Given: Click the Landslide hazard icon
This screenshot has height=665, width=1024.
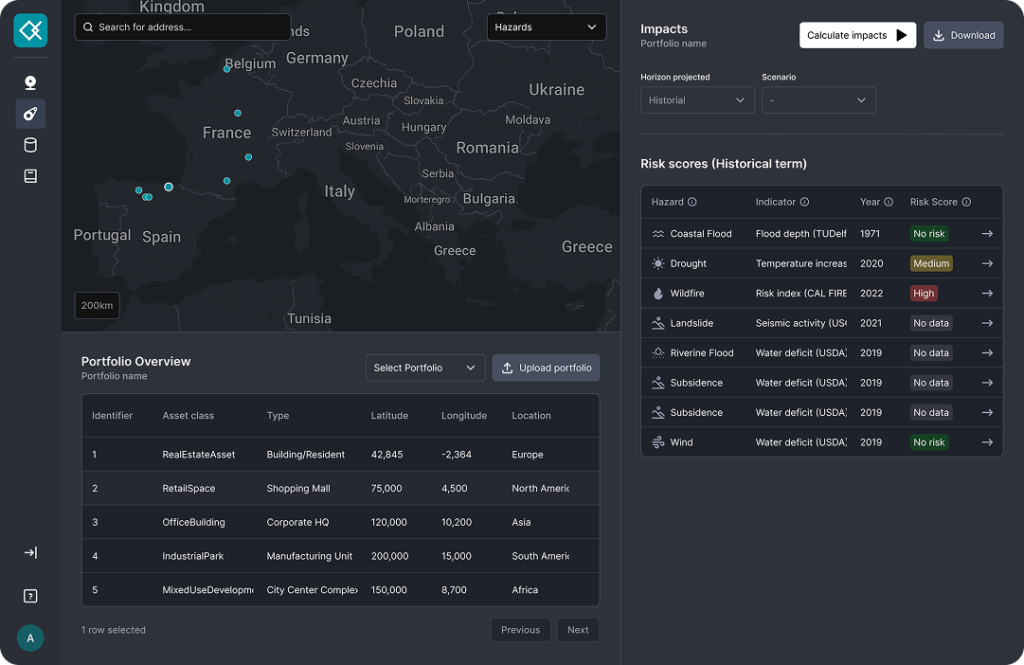Looking at the screenshot, I should [x=660, y=322].
